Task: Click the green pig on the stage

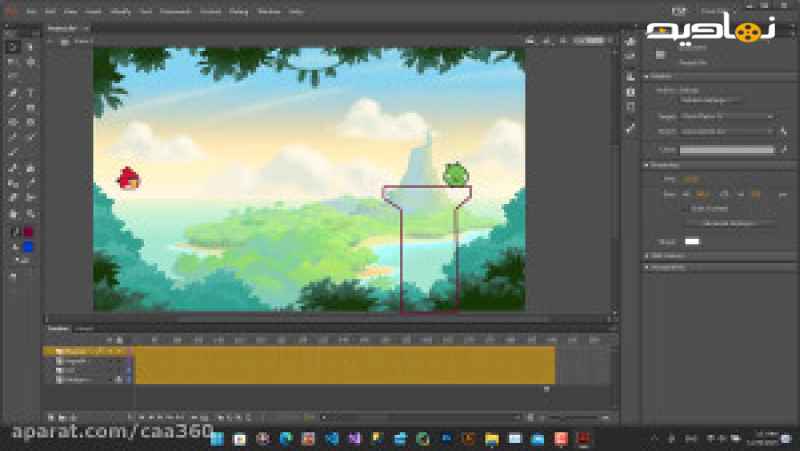Action: [x=456, y=174]
